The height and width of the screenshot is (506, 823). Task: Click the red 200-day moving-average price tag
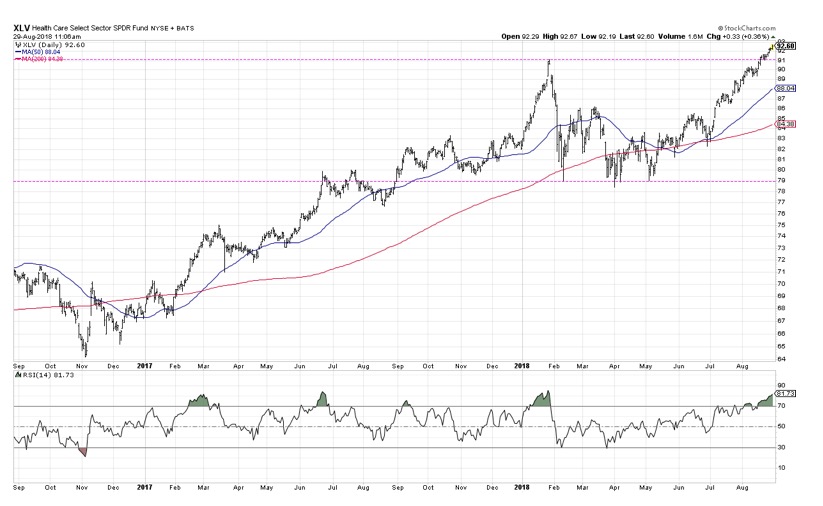click(x=786, y=124)
